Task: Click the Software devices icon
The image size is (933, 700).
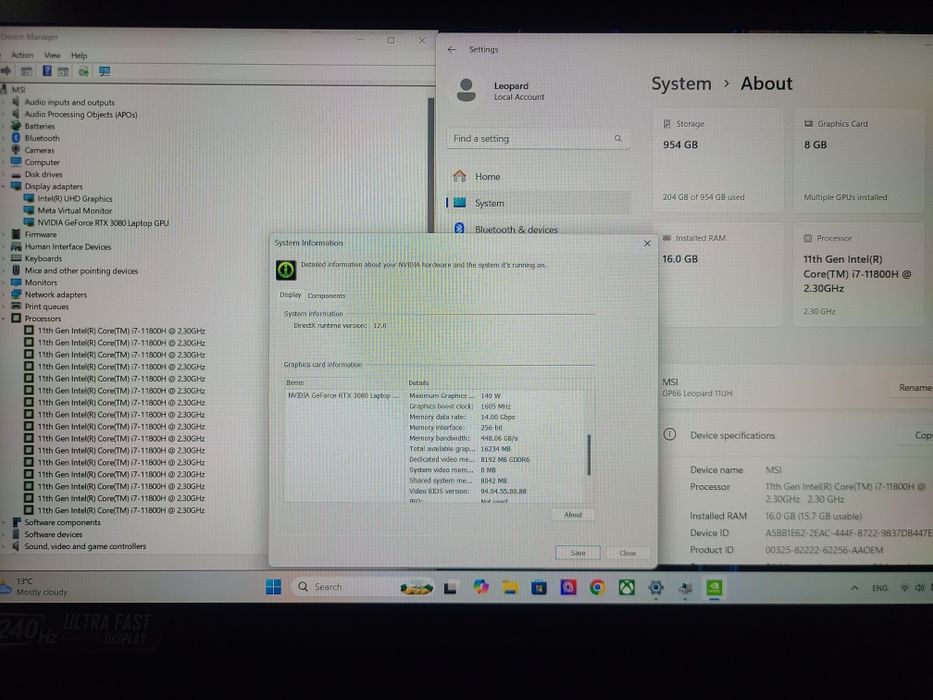Action: click(16, 534)
